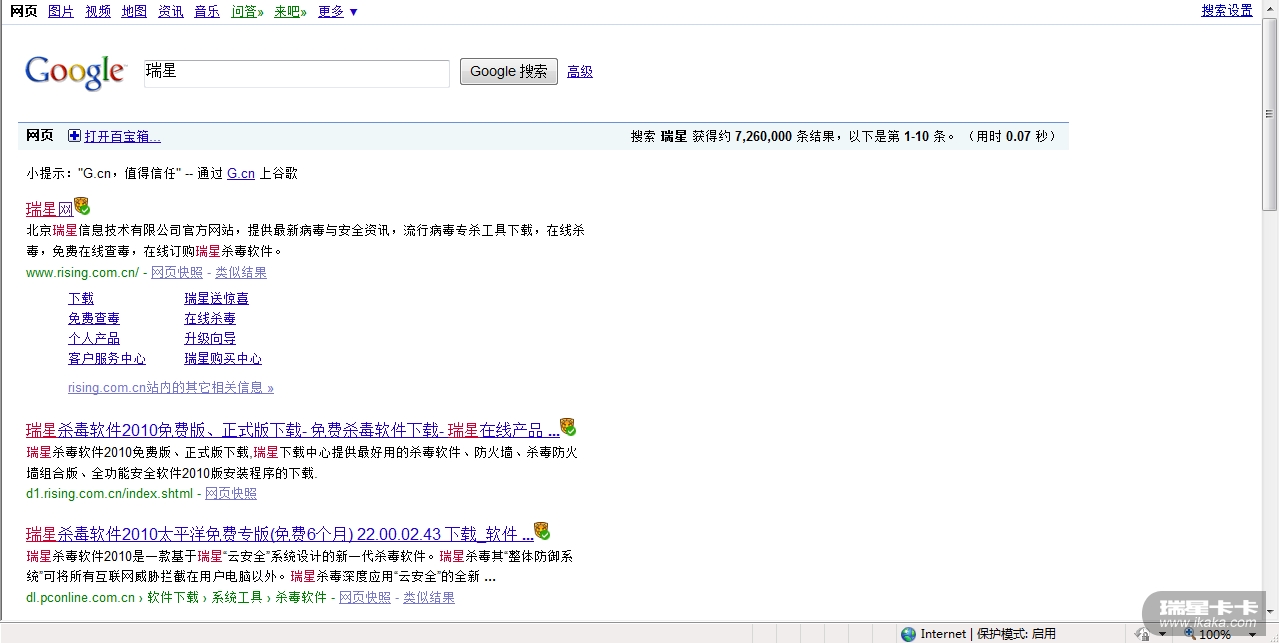This screenshot has height=643, width=1279.
Task: Open rising.com.cn站内的其它相关信息 link
Action: 171,387
